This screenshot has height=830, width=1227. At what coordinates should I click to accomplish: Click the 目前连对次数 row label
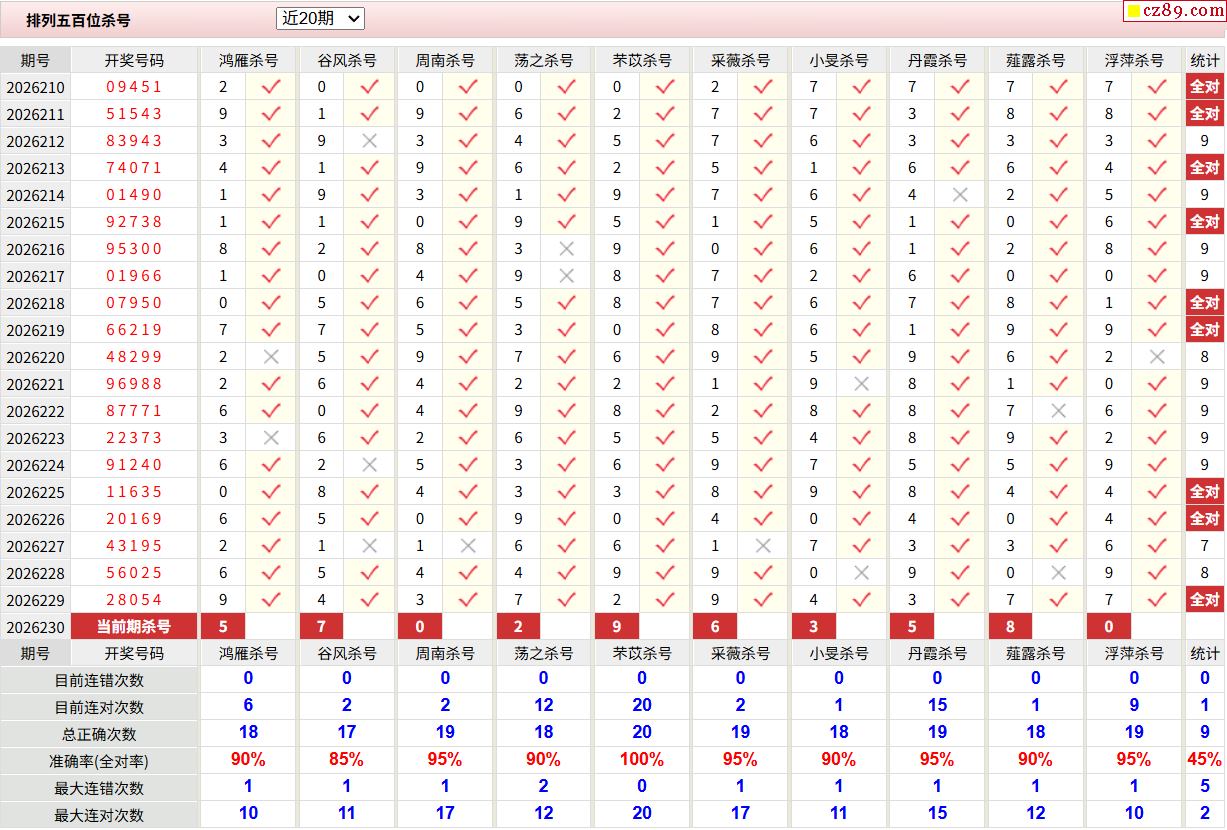(99, 707)
